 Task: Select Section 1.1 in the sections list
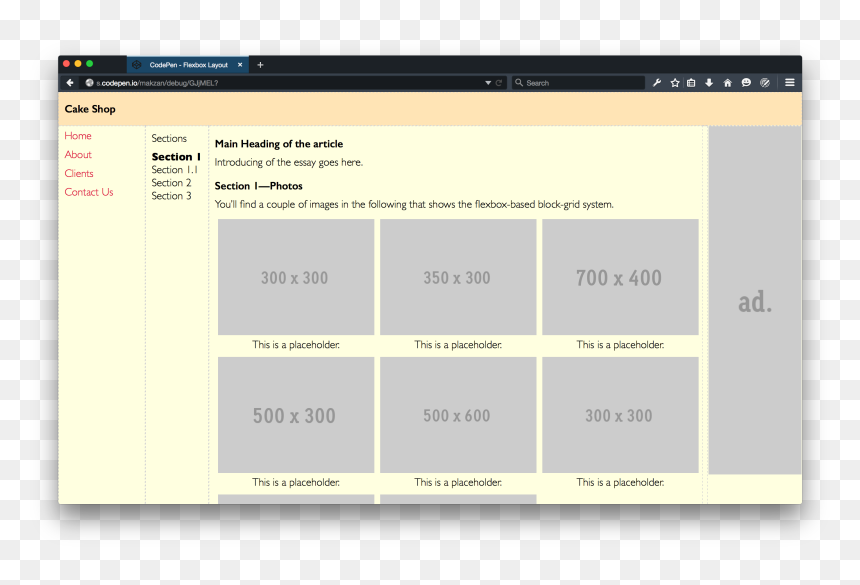point(174,170)
